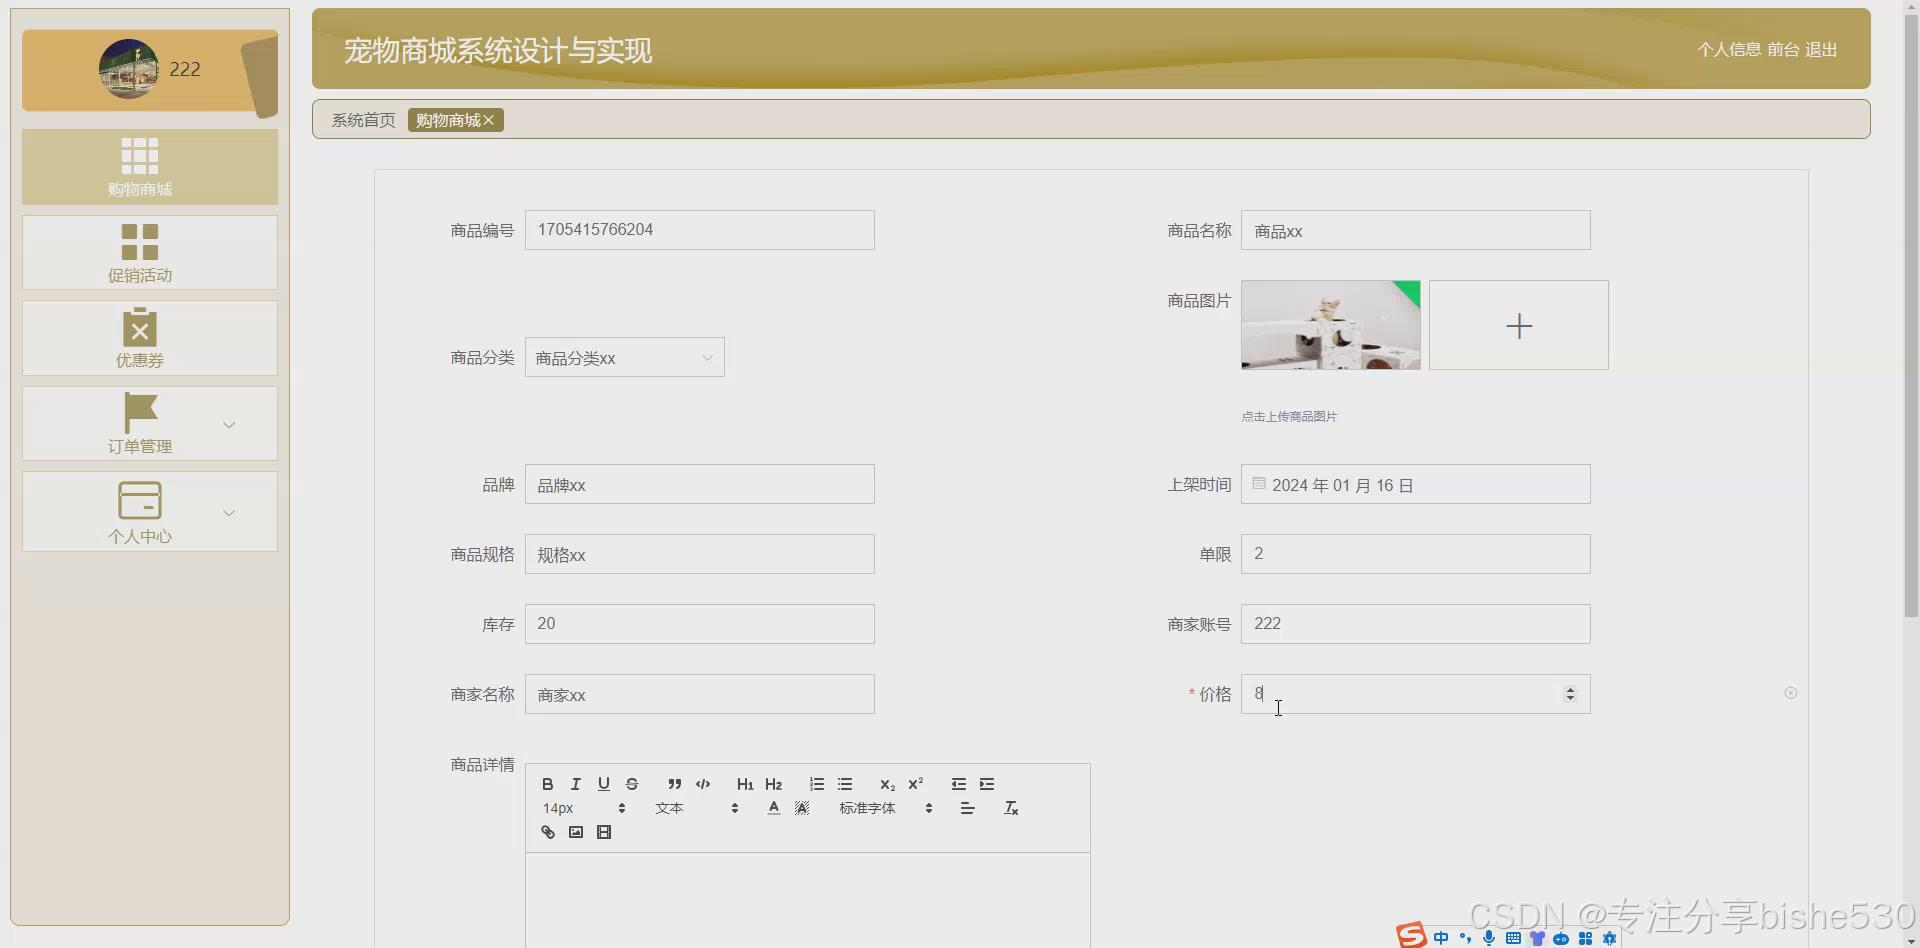Apply underline formatting in editor toolbar
Viewport: 1920px width, 948px height.
coord(603,784)
